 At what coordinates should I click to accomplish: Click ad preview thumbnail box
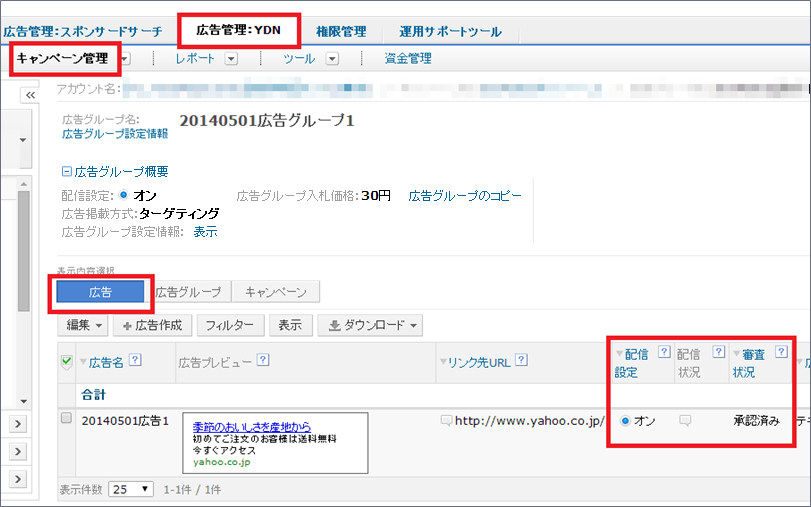(276, 443)
